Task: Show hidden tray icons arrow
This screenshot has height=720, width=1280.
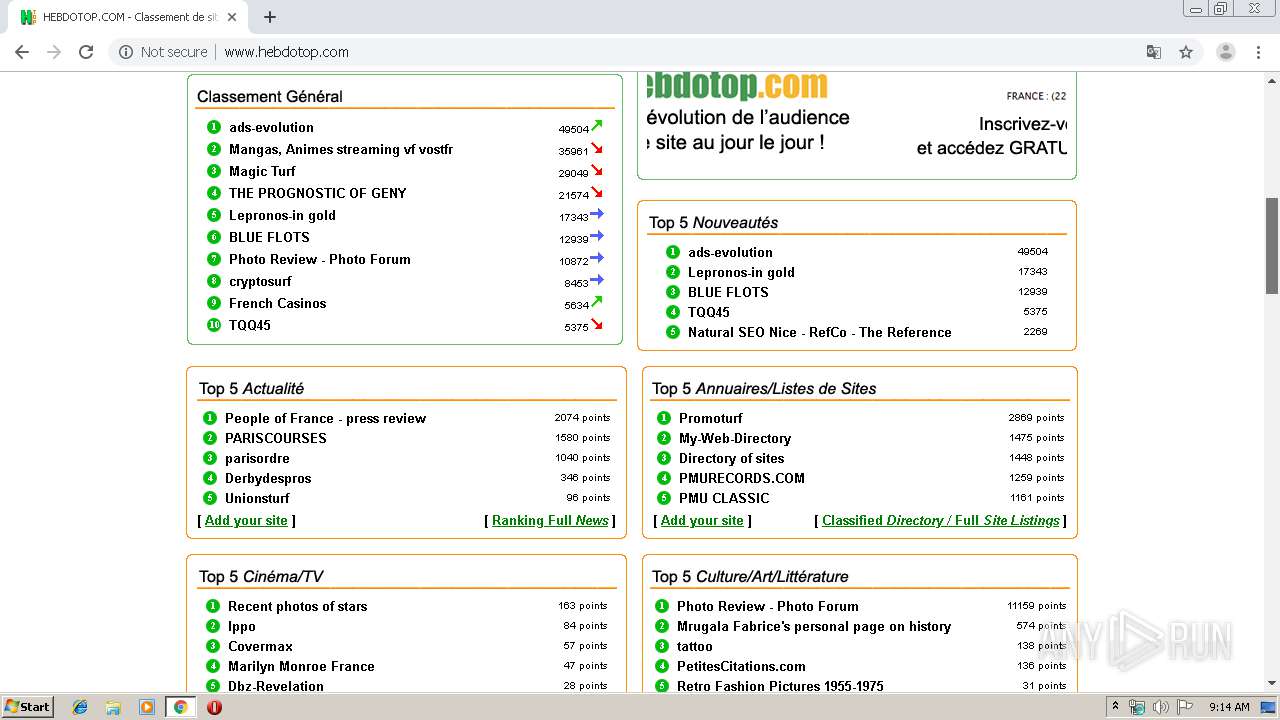Action: click(x=1116, y=706)
